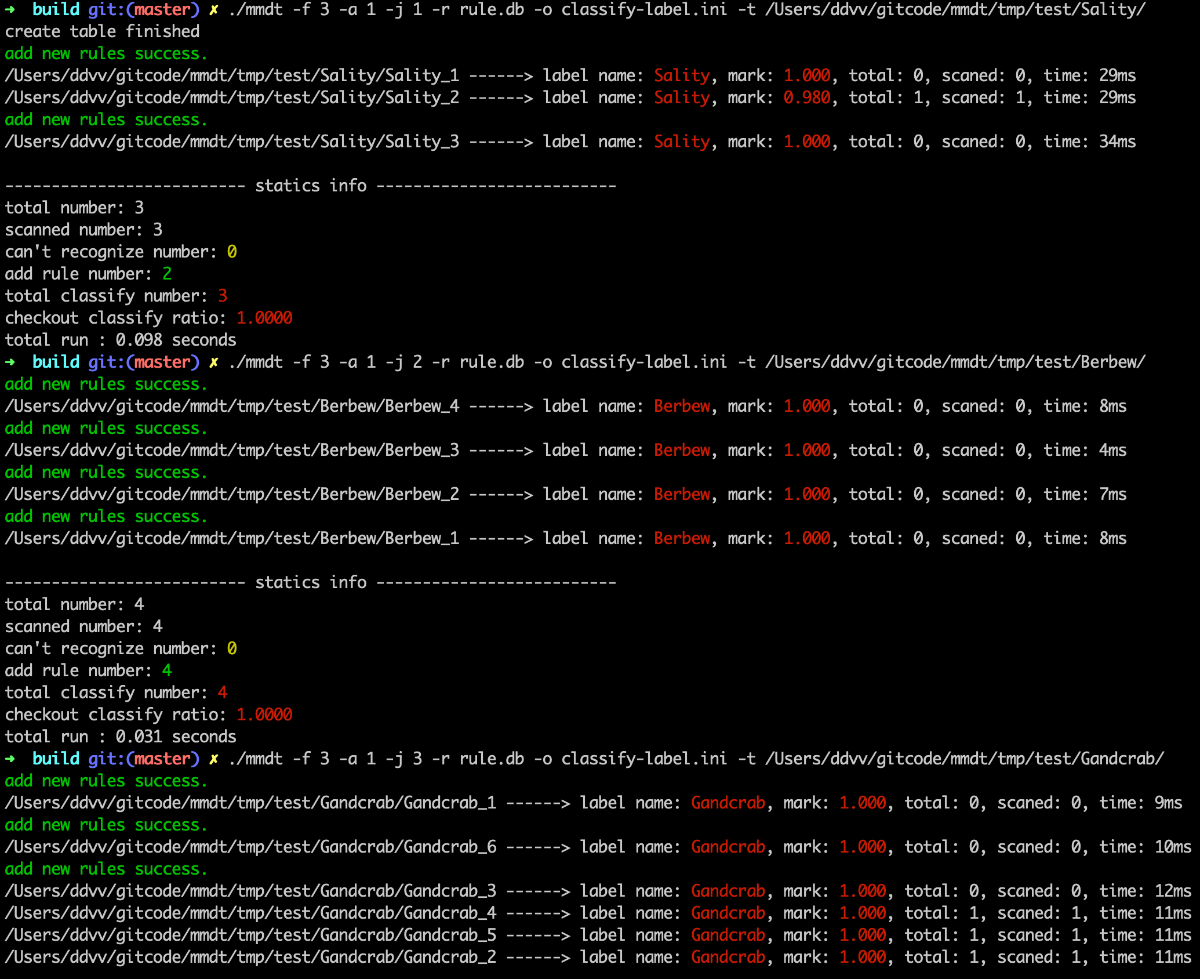Click the red mark value 0.980

coord(807,98)
